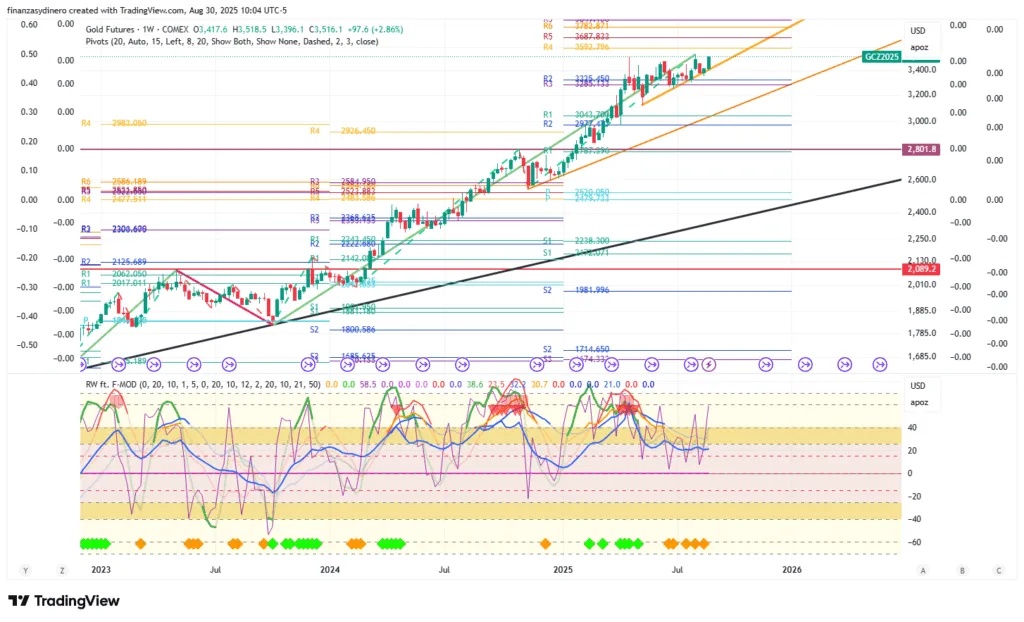The width and height of the screenshot is (1024, 622).
Task: Click the R5 3687.833 pivot label
Action: 577,37
